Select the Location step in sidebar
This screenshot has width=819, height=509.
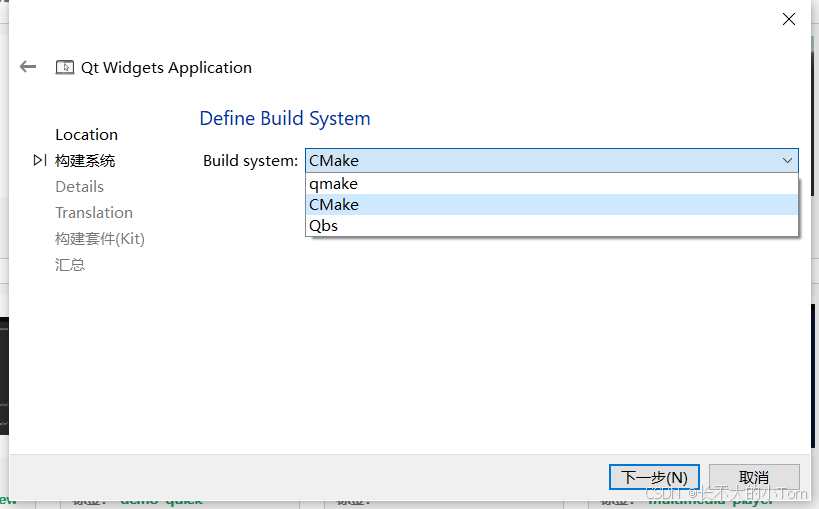pos(87,135)
